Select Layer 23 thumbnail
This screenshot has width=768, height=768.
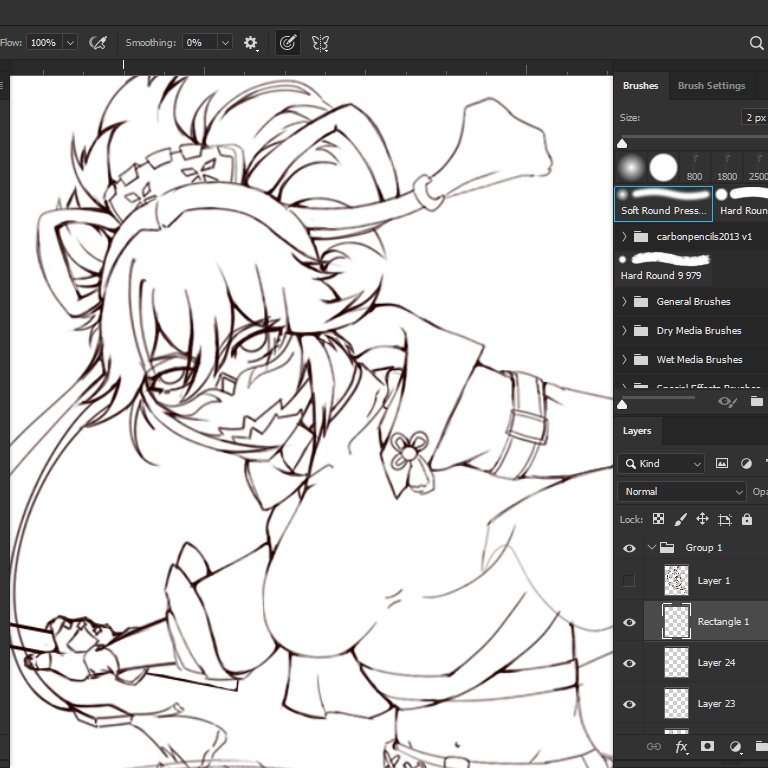pos(676,704)
